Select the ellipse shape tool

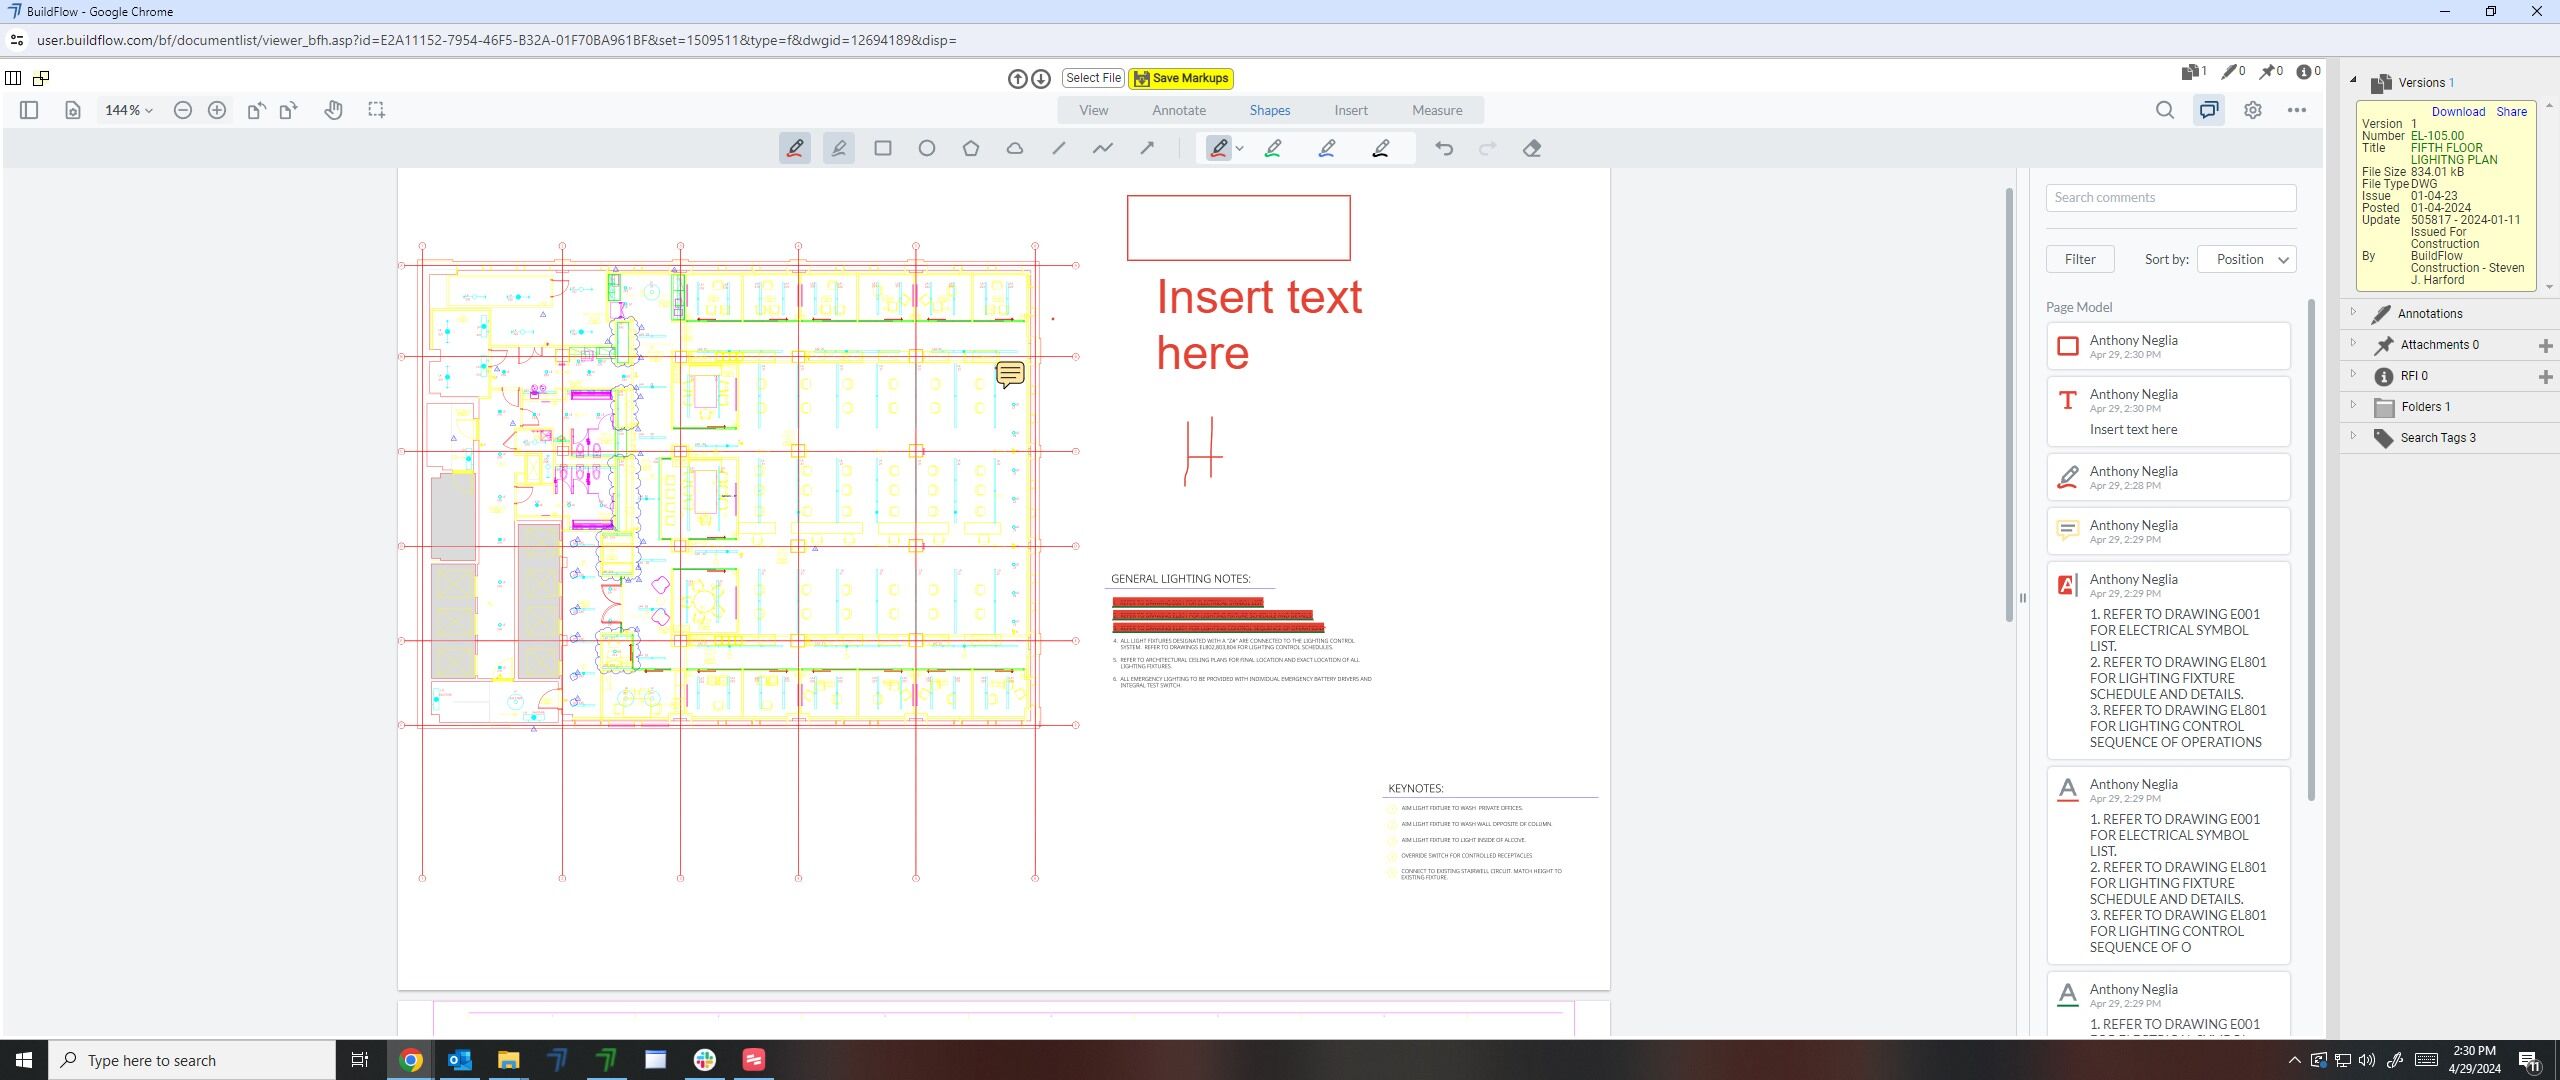point(926,148)
